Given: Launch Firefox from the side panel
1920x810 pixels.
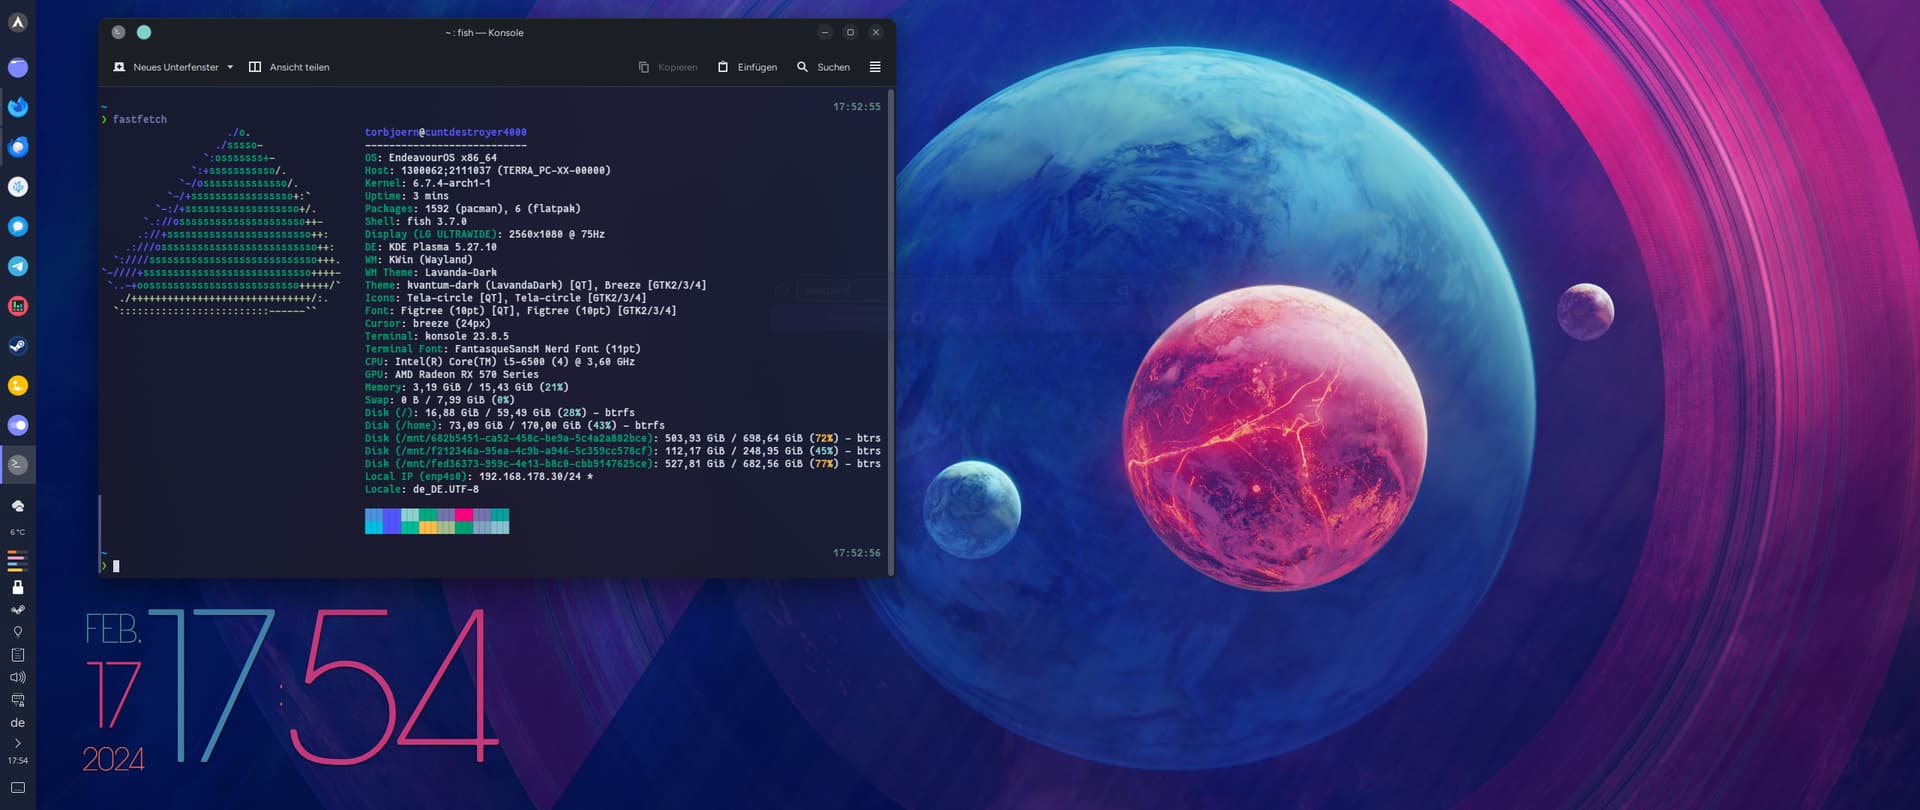Looking at the screenshot, I should point(18,107).
